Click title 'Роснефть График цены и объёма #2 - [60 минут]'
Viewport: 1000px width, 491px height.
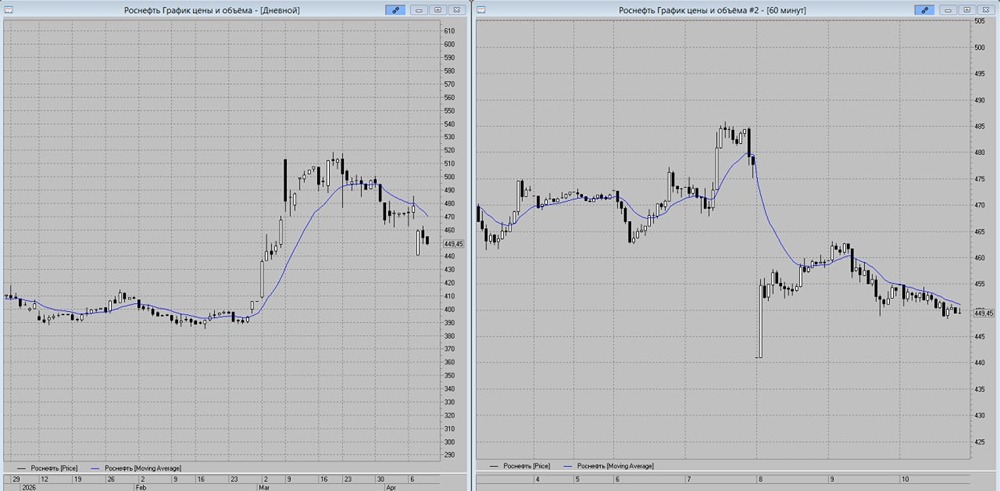713,10
